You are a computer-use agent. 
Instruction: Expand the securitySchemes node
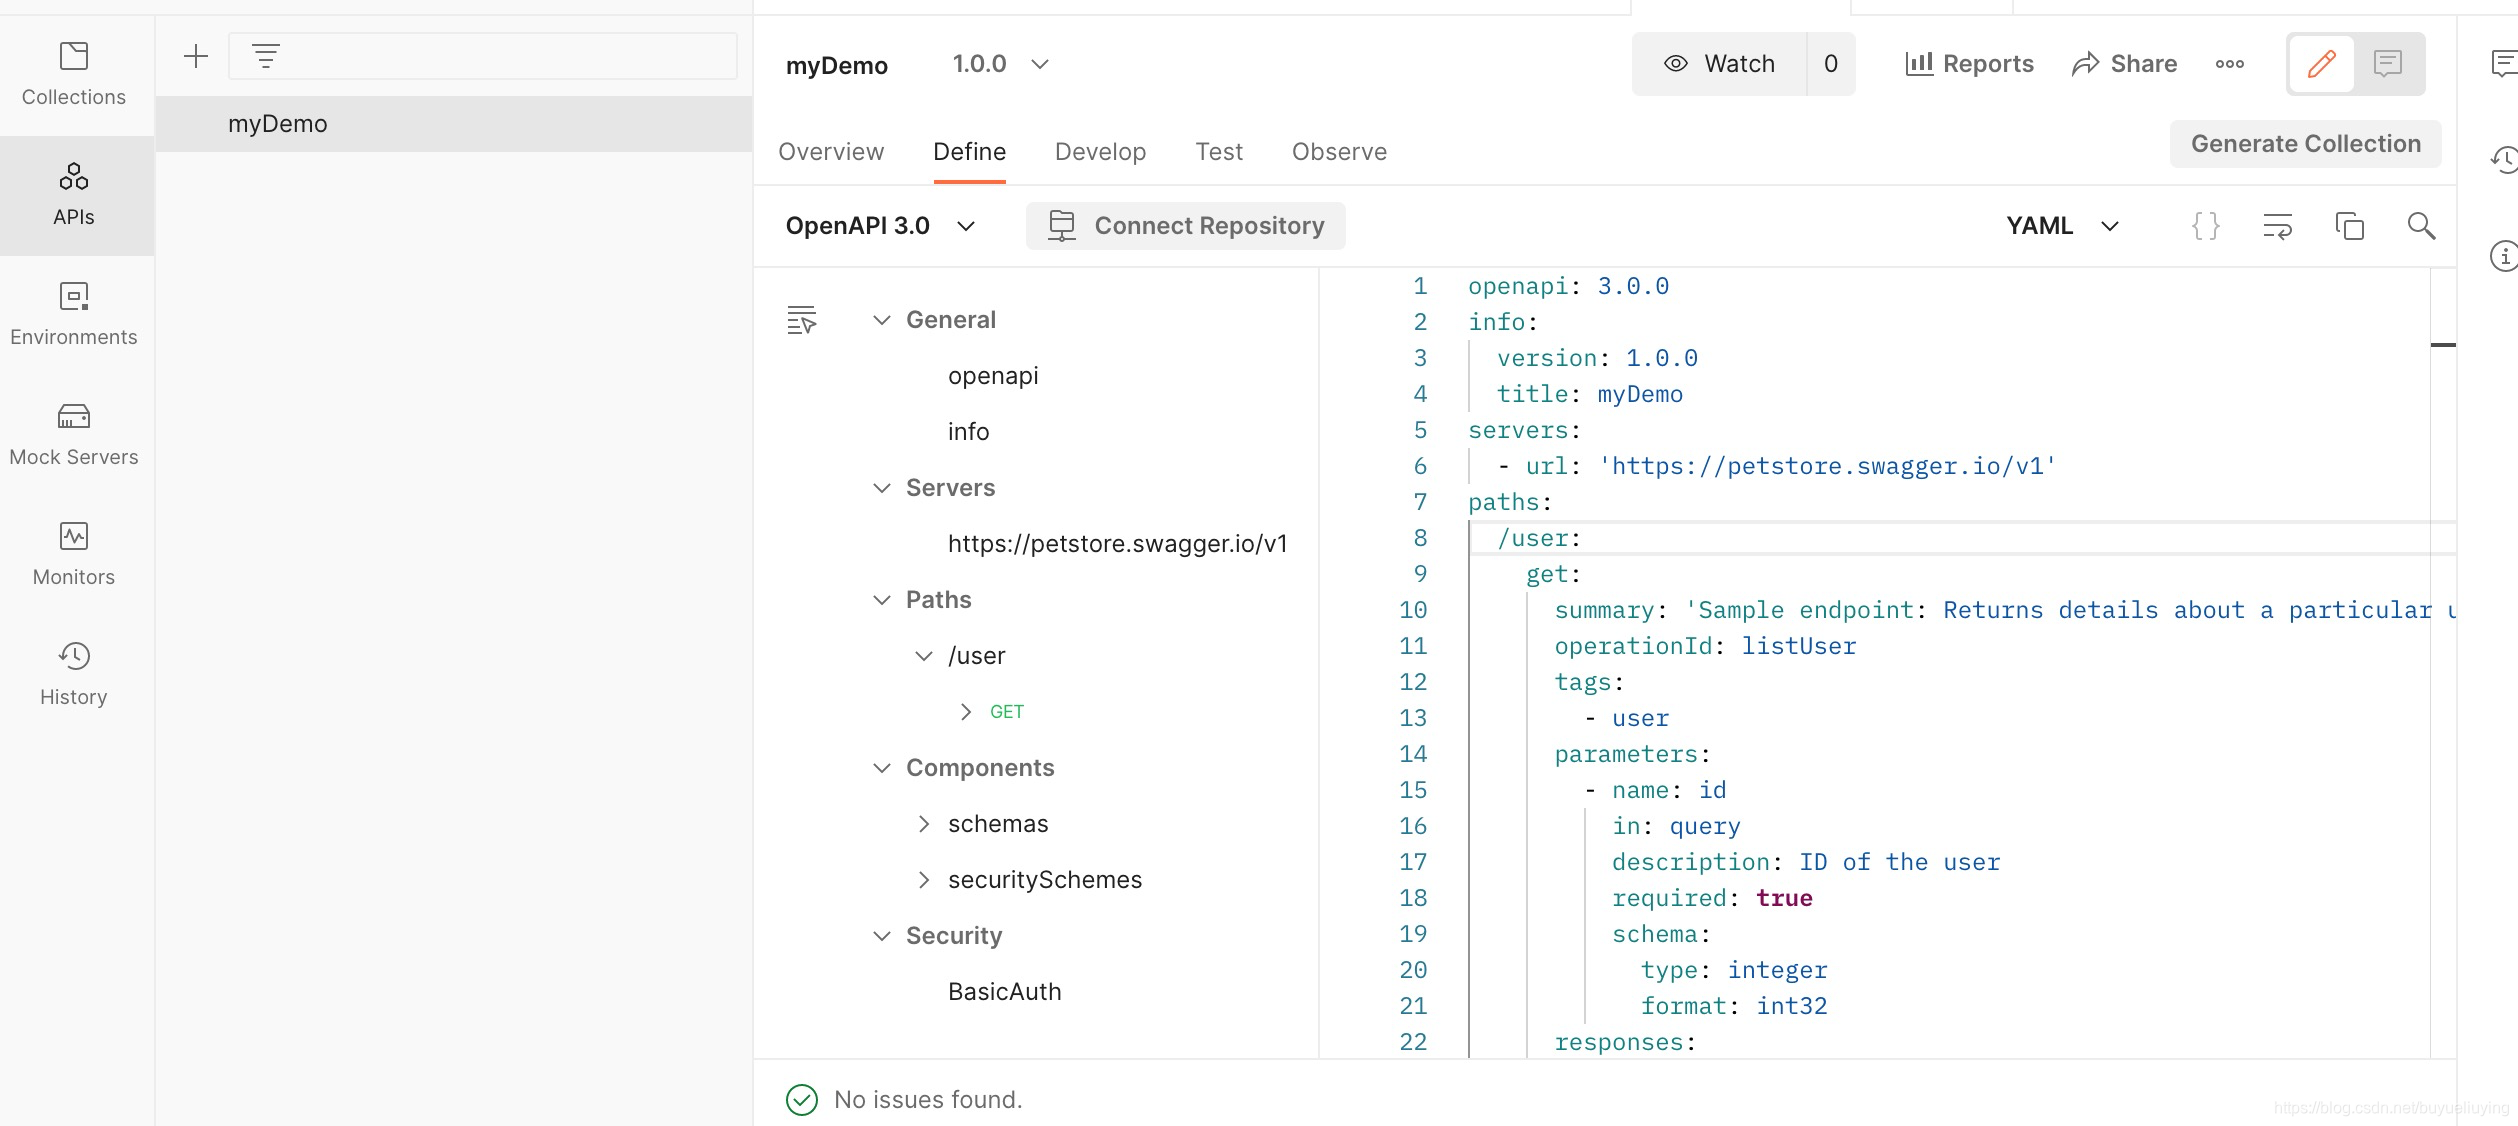(923, 880)
